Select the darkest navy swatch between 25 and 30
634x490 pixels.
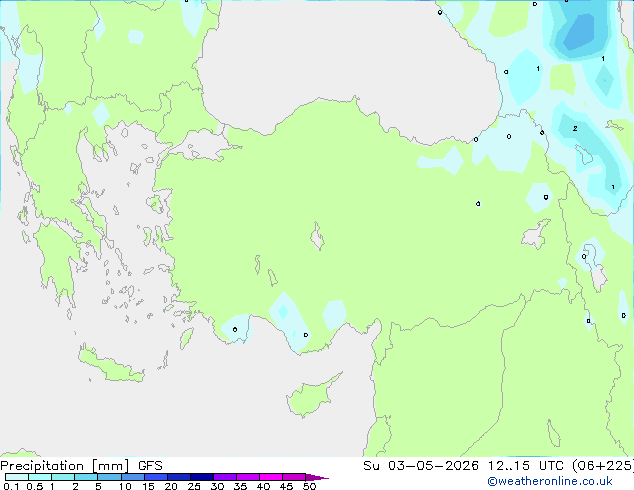pyautogui.click(x=201, y=477)
